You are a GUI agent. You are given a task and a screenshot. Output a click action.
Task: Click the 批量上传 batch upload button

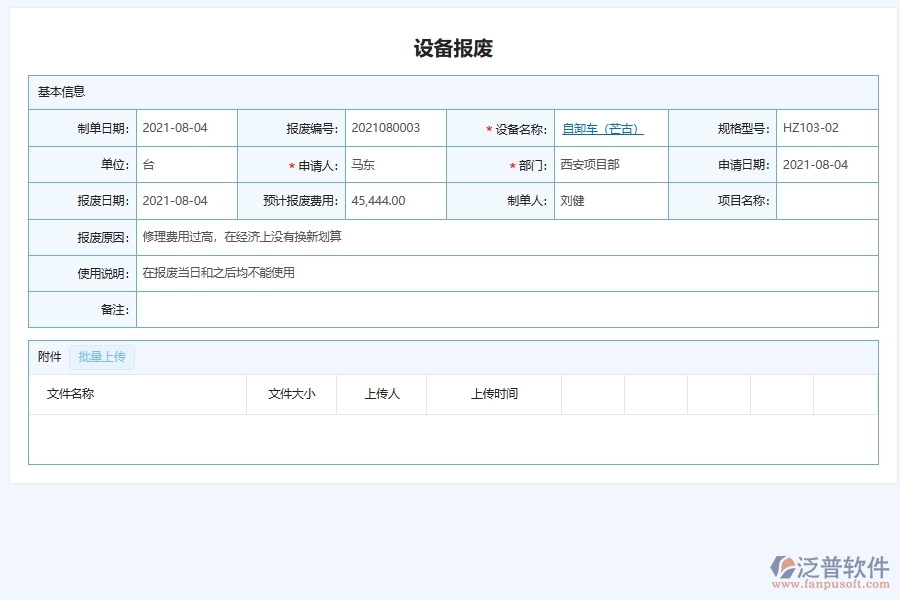point(100,357)
